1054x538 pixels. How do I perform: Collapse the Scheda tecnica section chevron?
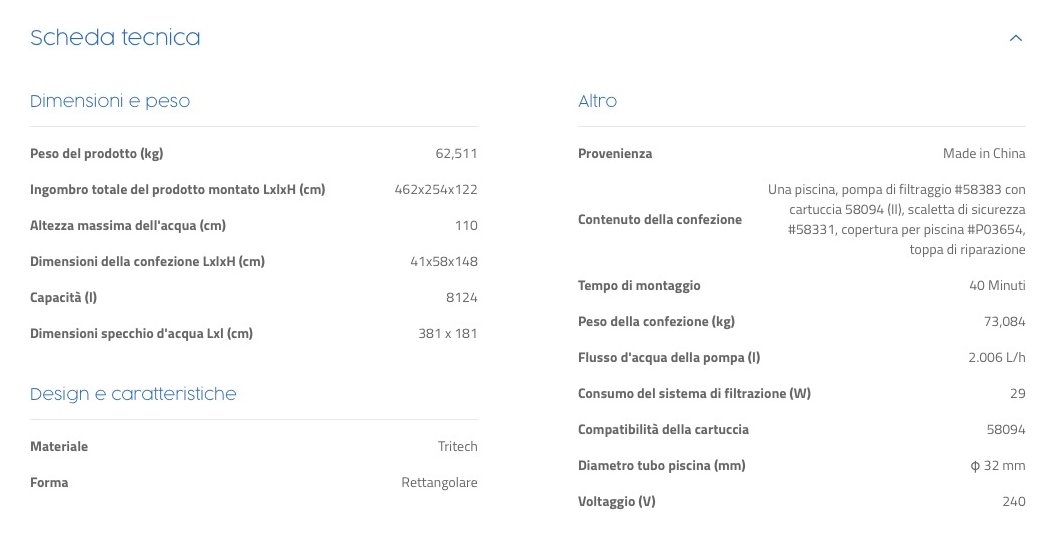coord(1016,39)
